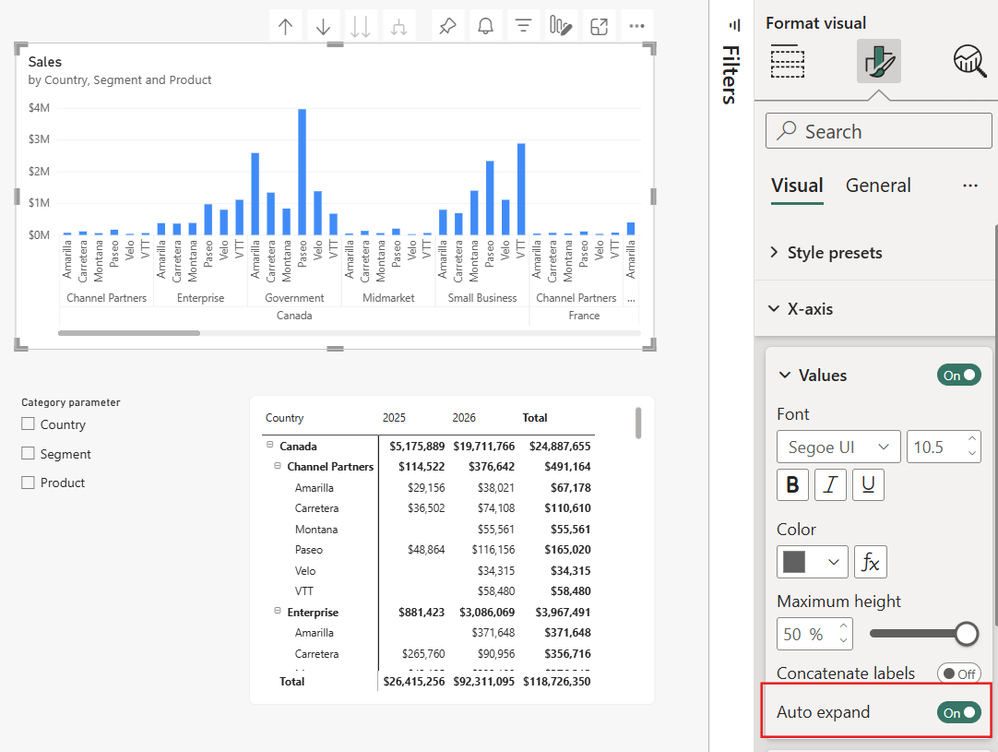
Task: Increase font size stepper
Action: (x=971, y=439)
